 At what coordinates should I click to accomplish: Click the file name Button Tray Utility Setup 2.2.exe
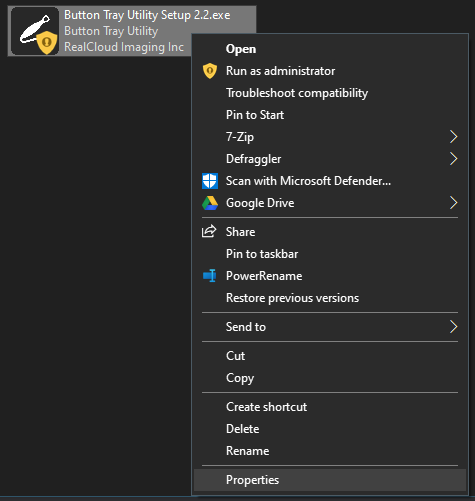click(147, 15)
